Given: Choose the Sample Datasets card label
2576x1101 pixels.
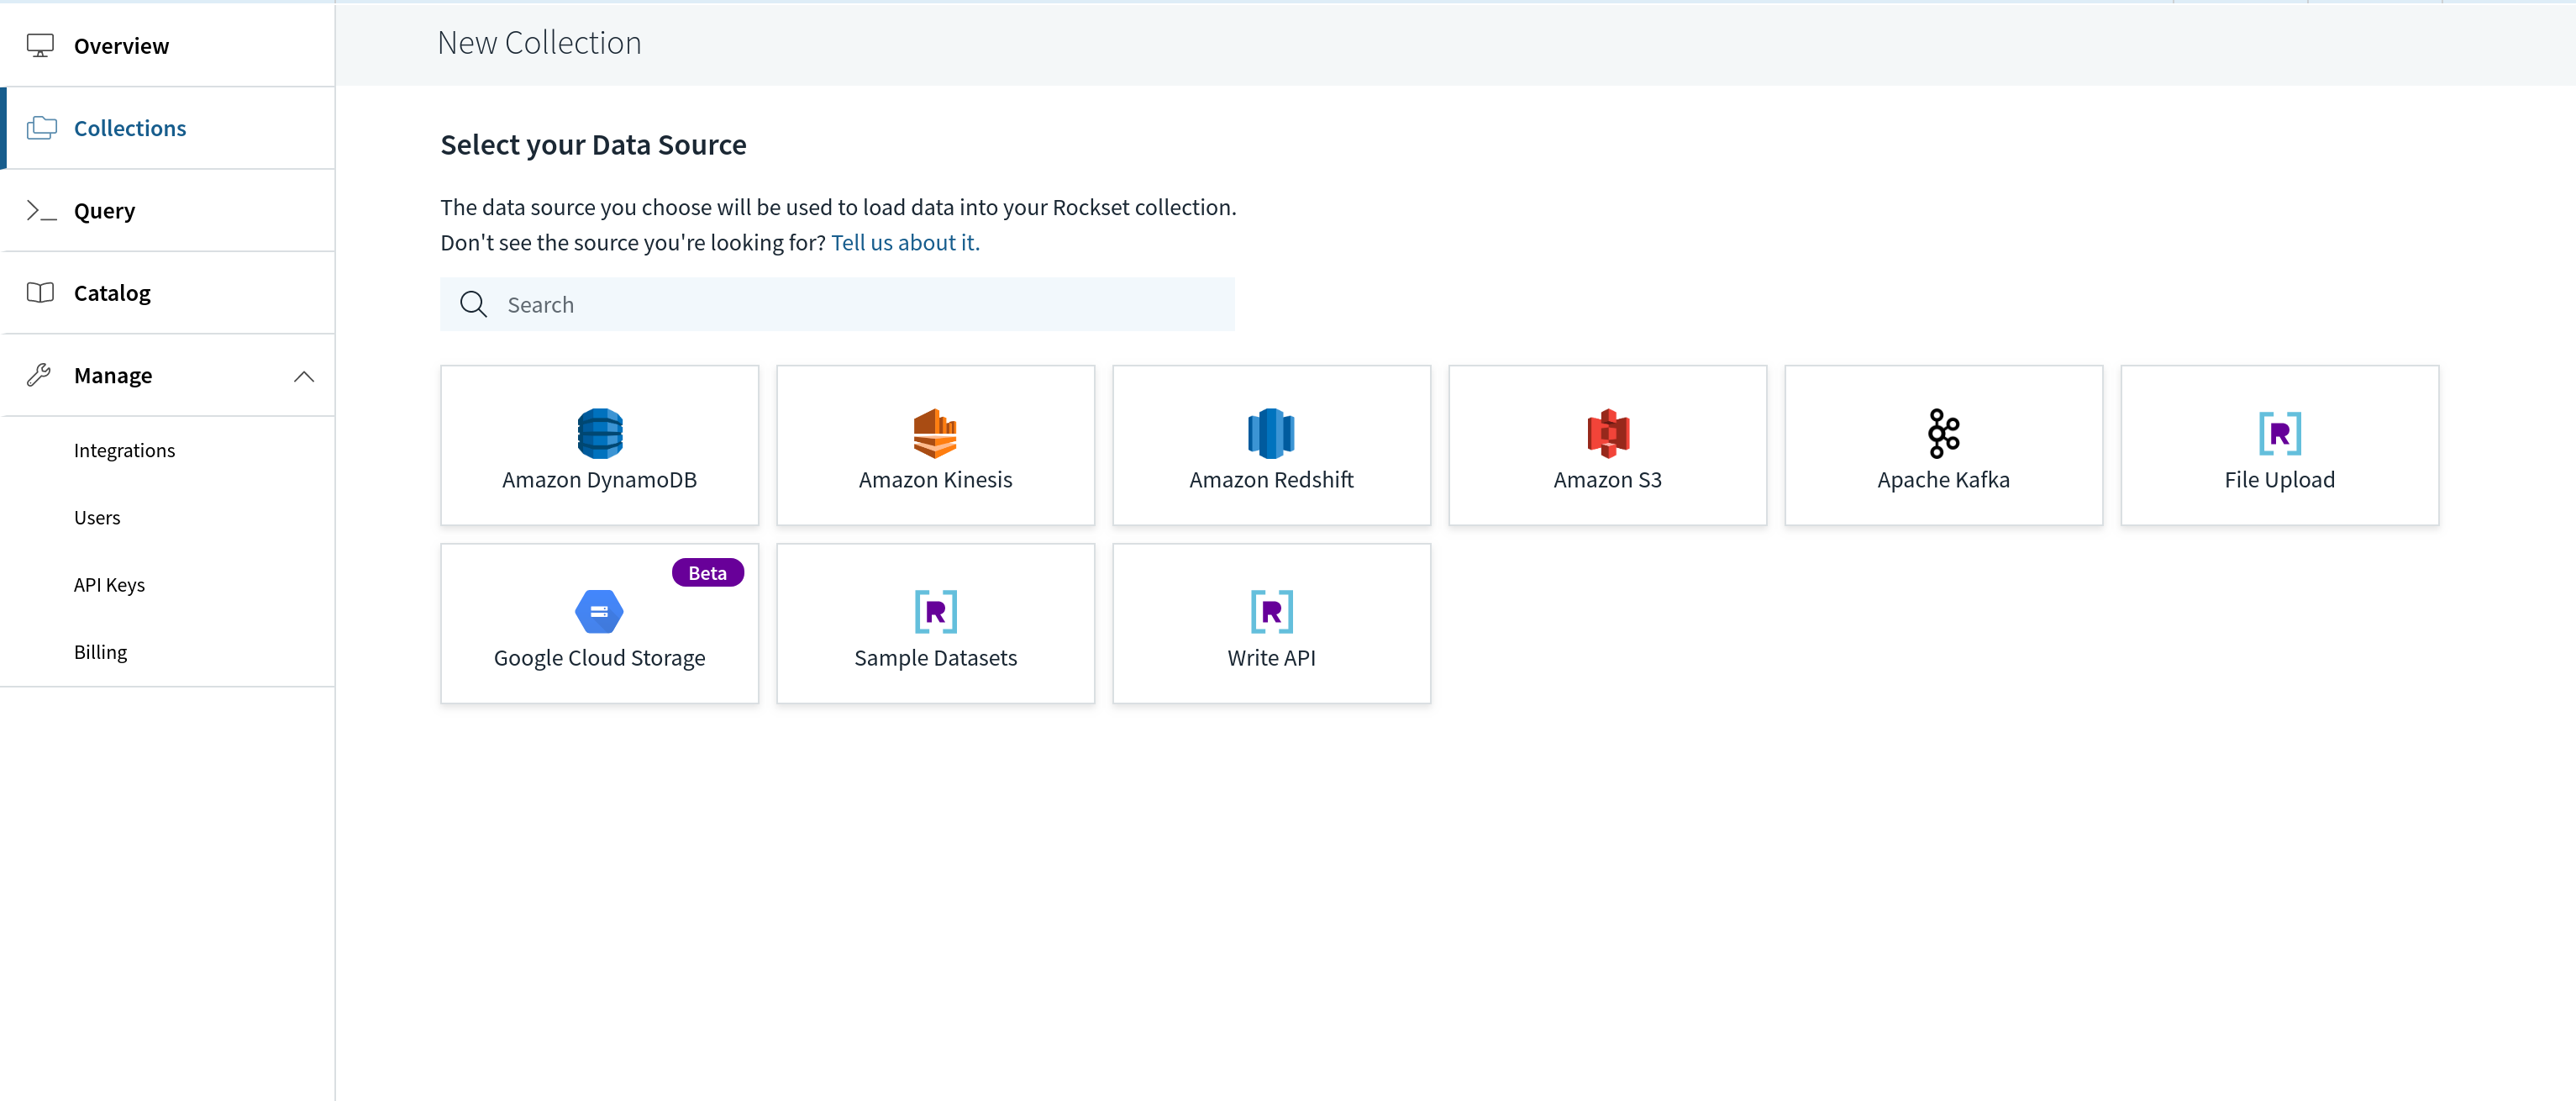Looking at the screenshot, I should click(x=935, y=658).
